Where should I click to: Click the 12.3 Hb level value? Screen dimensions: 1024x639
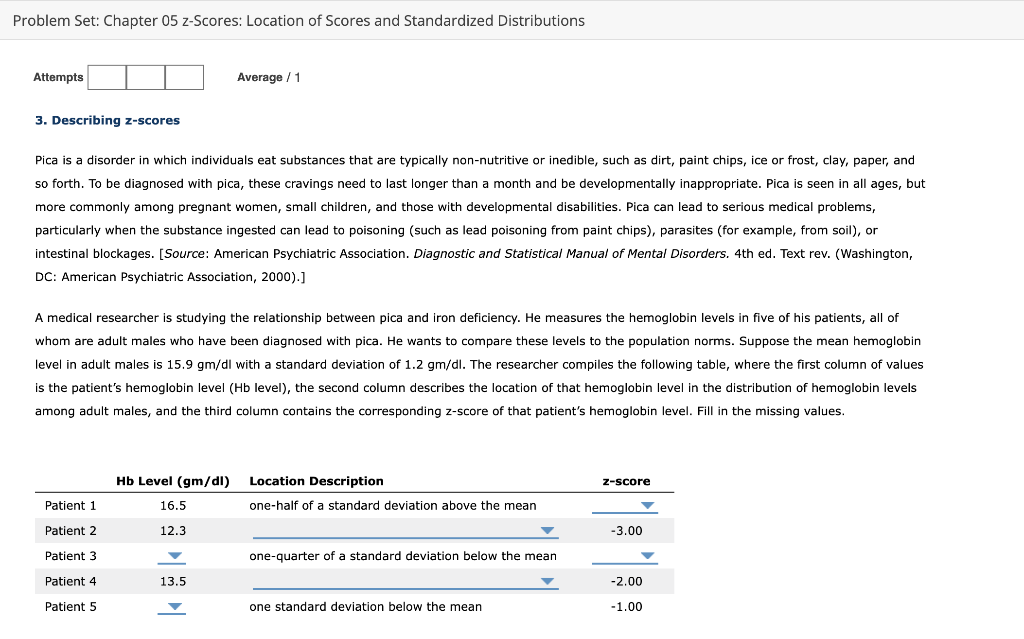[x=173, y=531]
